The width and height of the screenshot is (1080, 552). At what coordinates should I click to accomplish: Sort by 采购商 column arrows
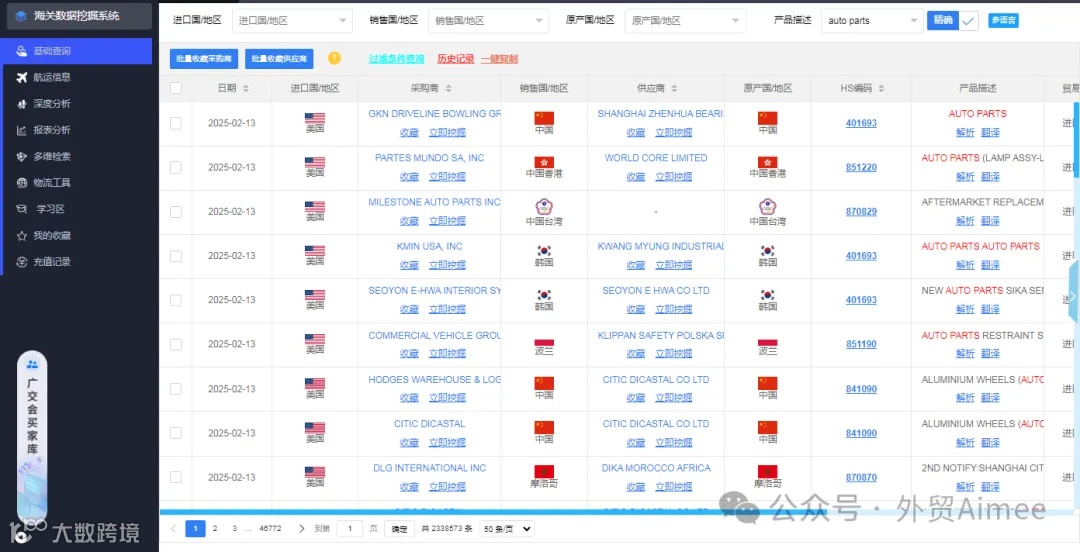click(x=448, y=88)
